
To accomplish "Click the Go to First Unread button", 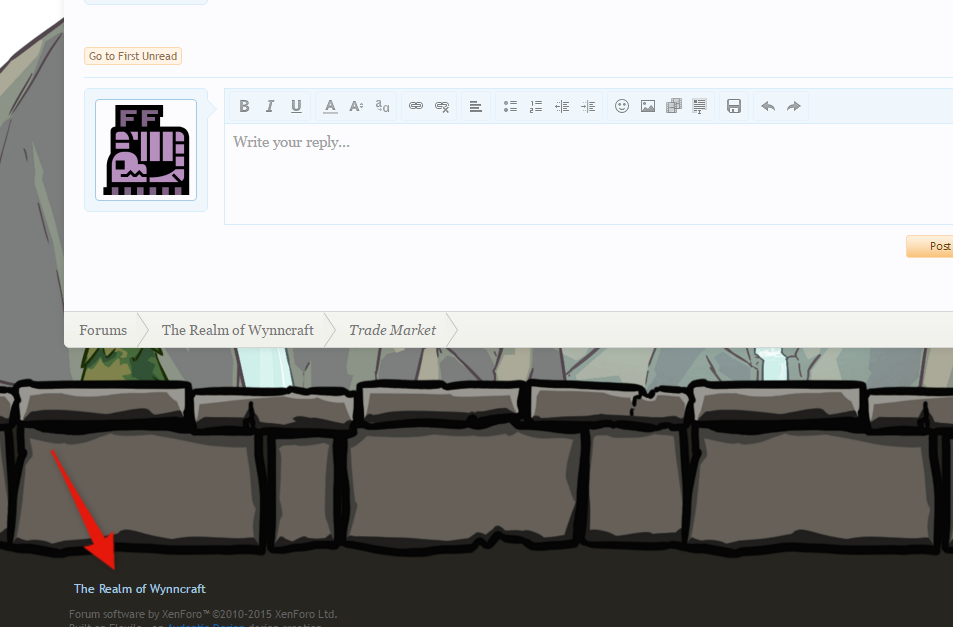I will point(133,57).
